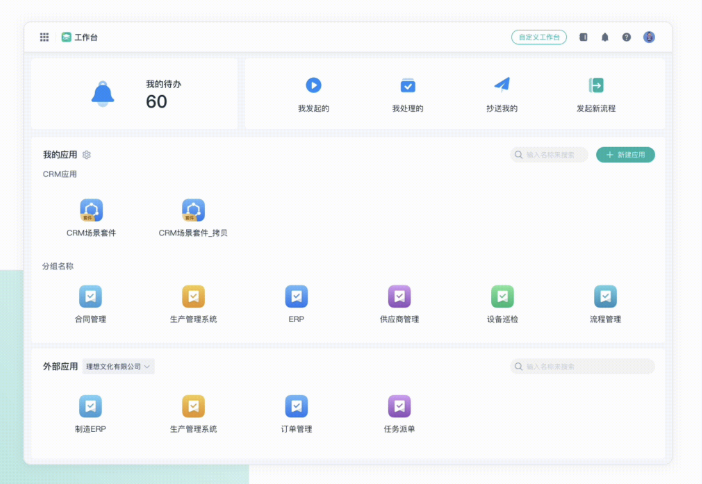Open 发起新流程 arrow icon
The height and width of the screenshot is (484, 702).
click(x=596, y=85)
